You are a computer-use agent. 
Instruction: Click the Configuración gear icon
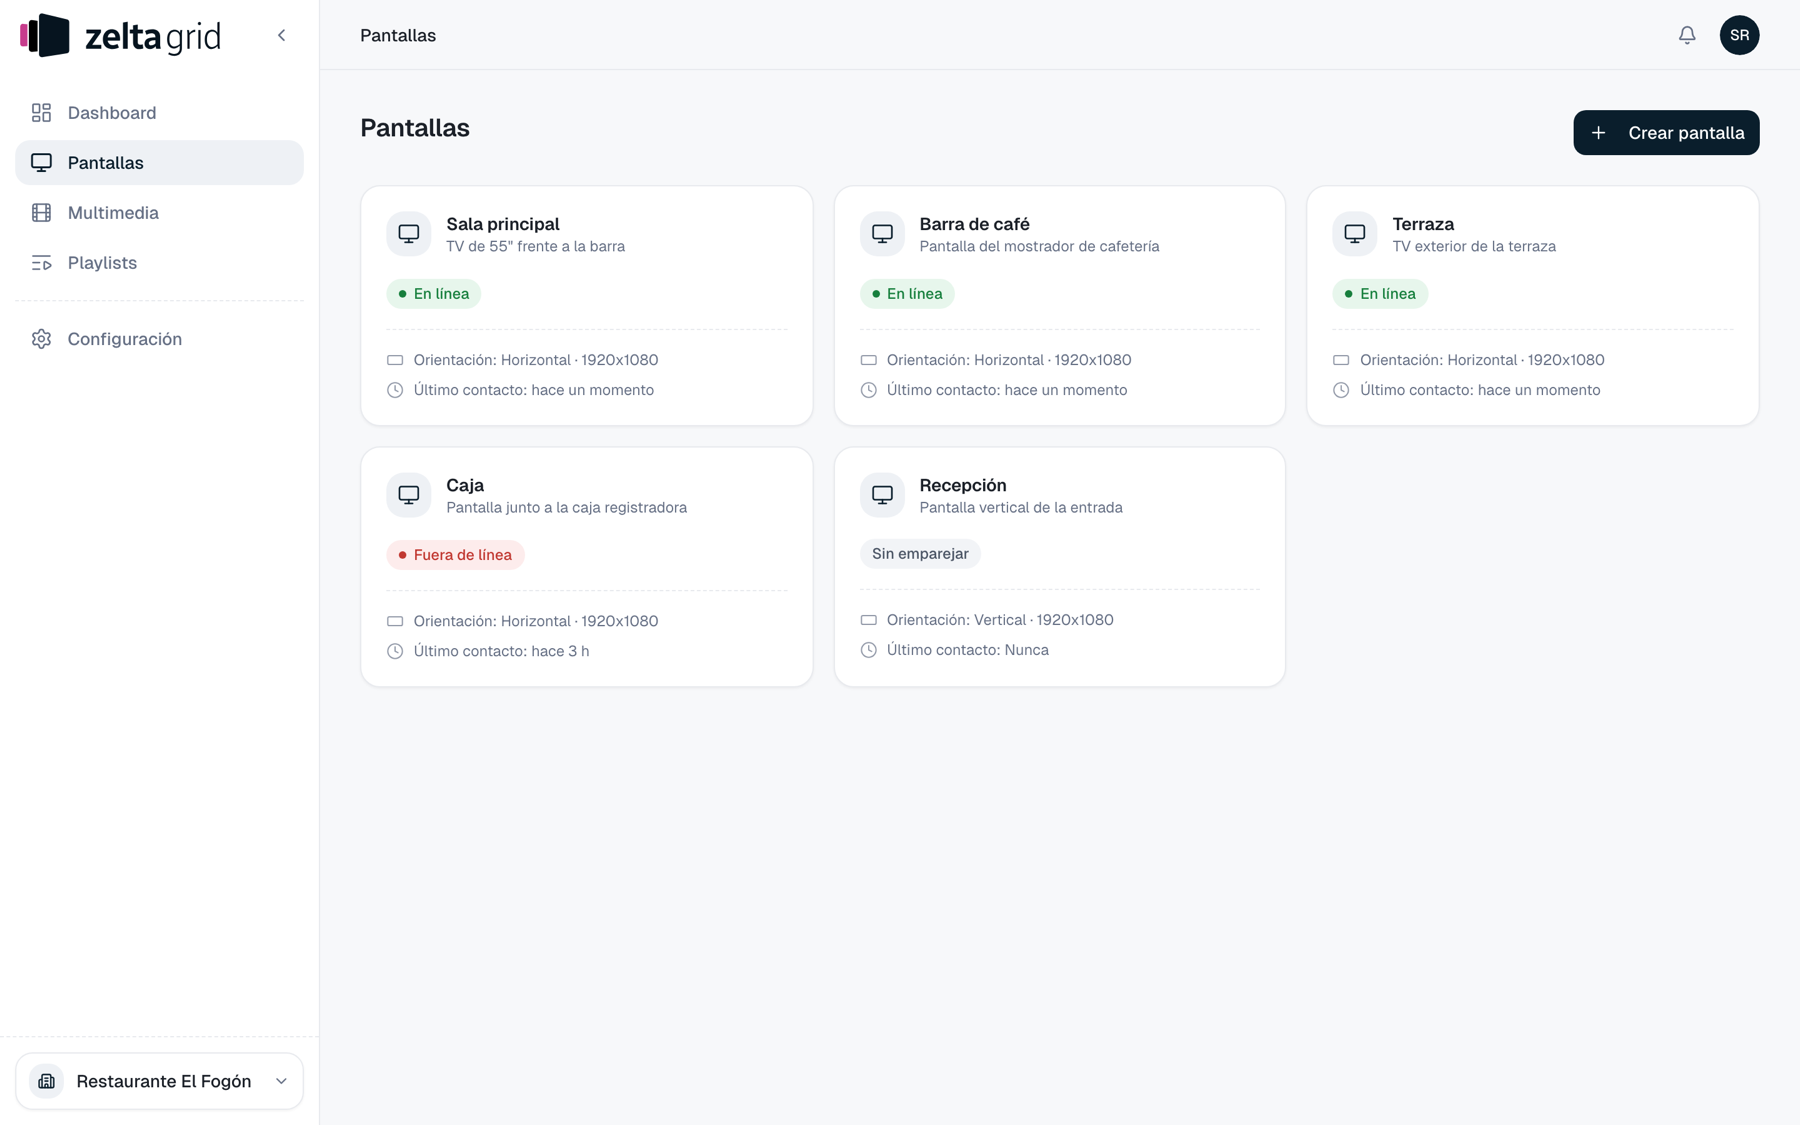click(x=41, y=339)
